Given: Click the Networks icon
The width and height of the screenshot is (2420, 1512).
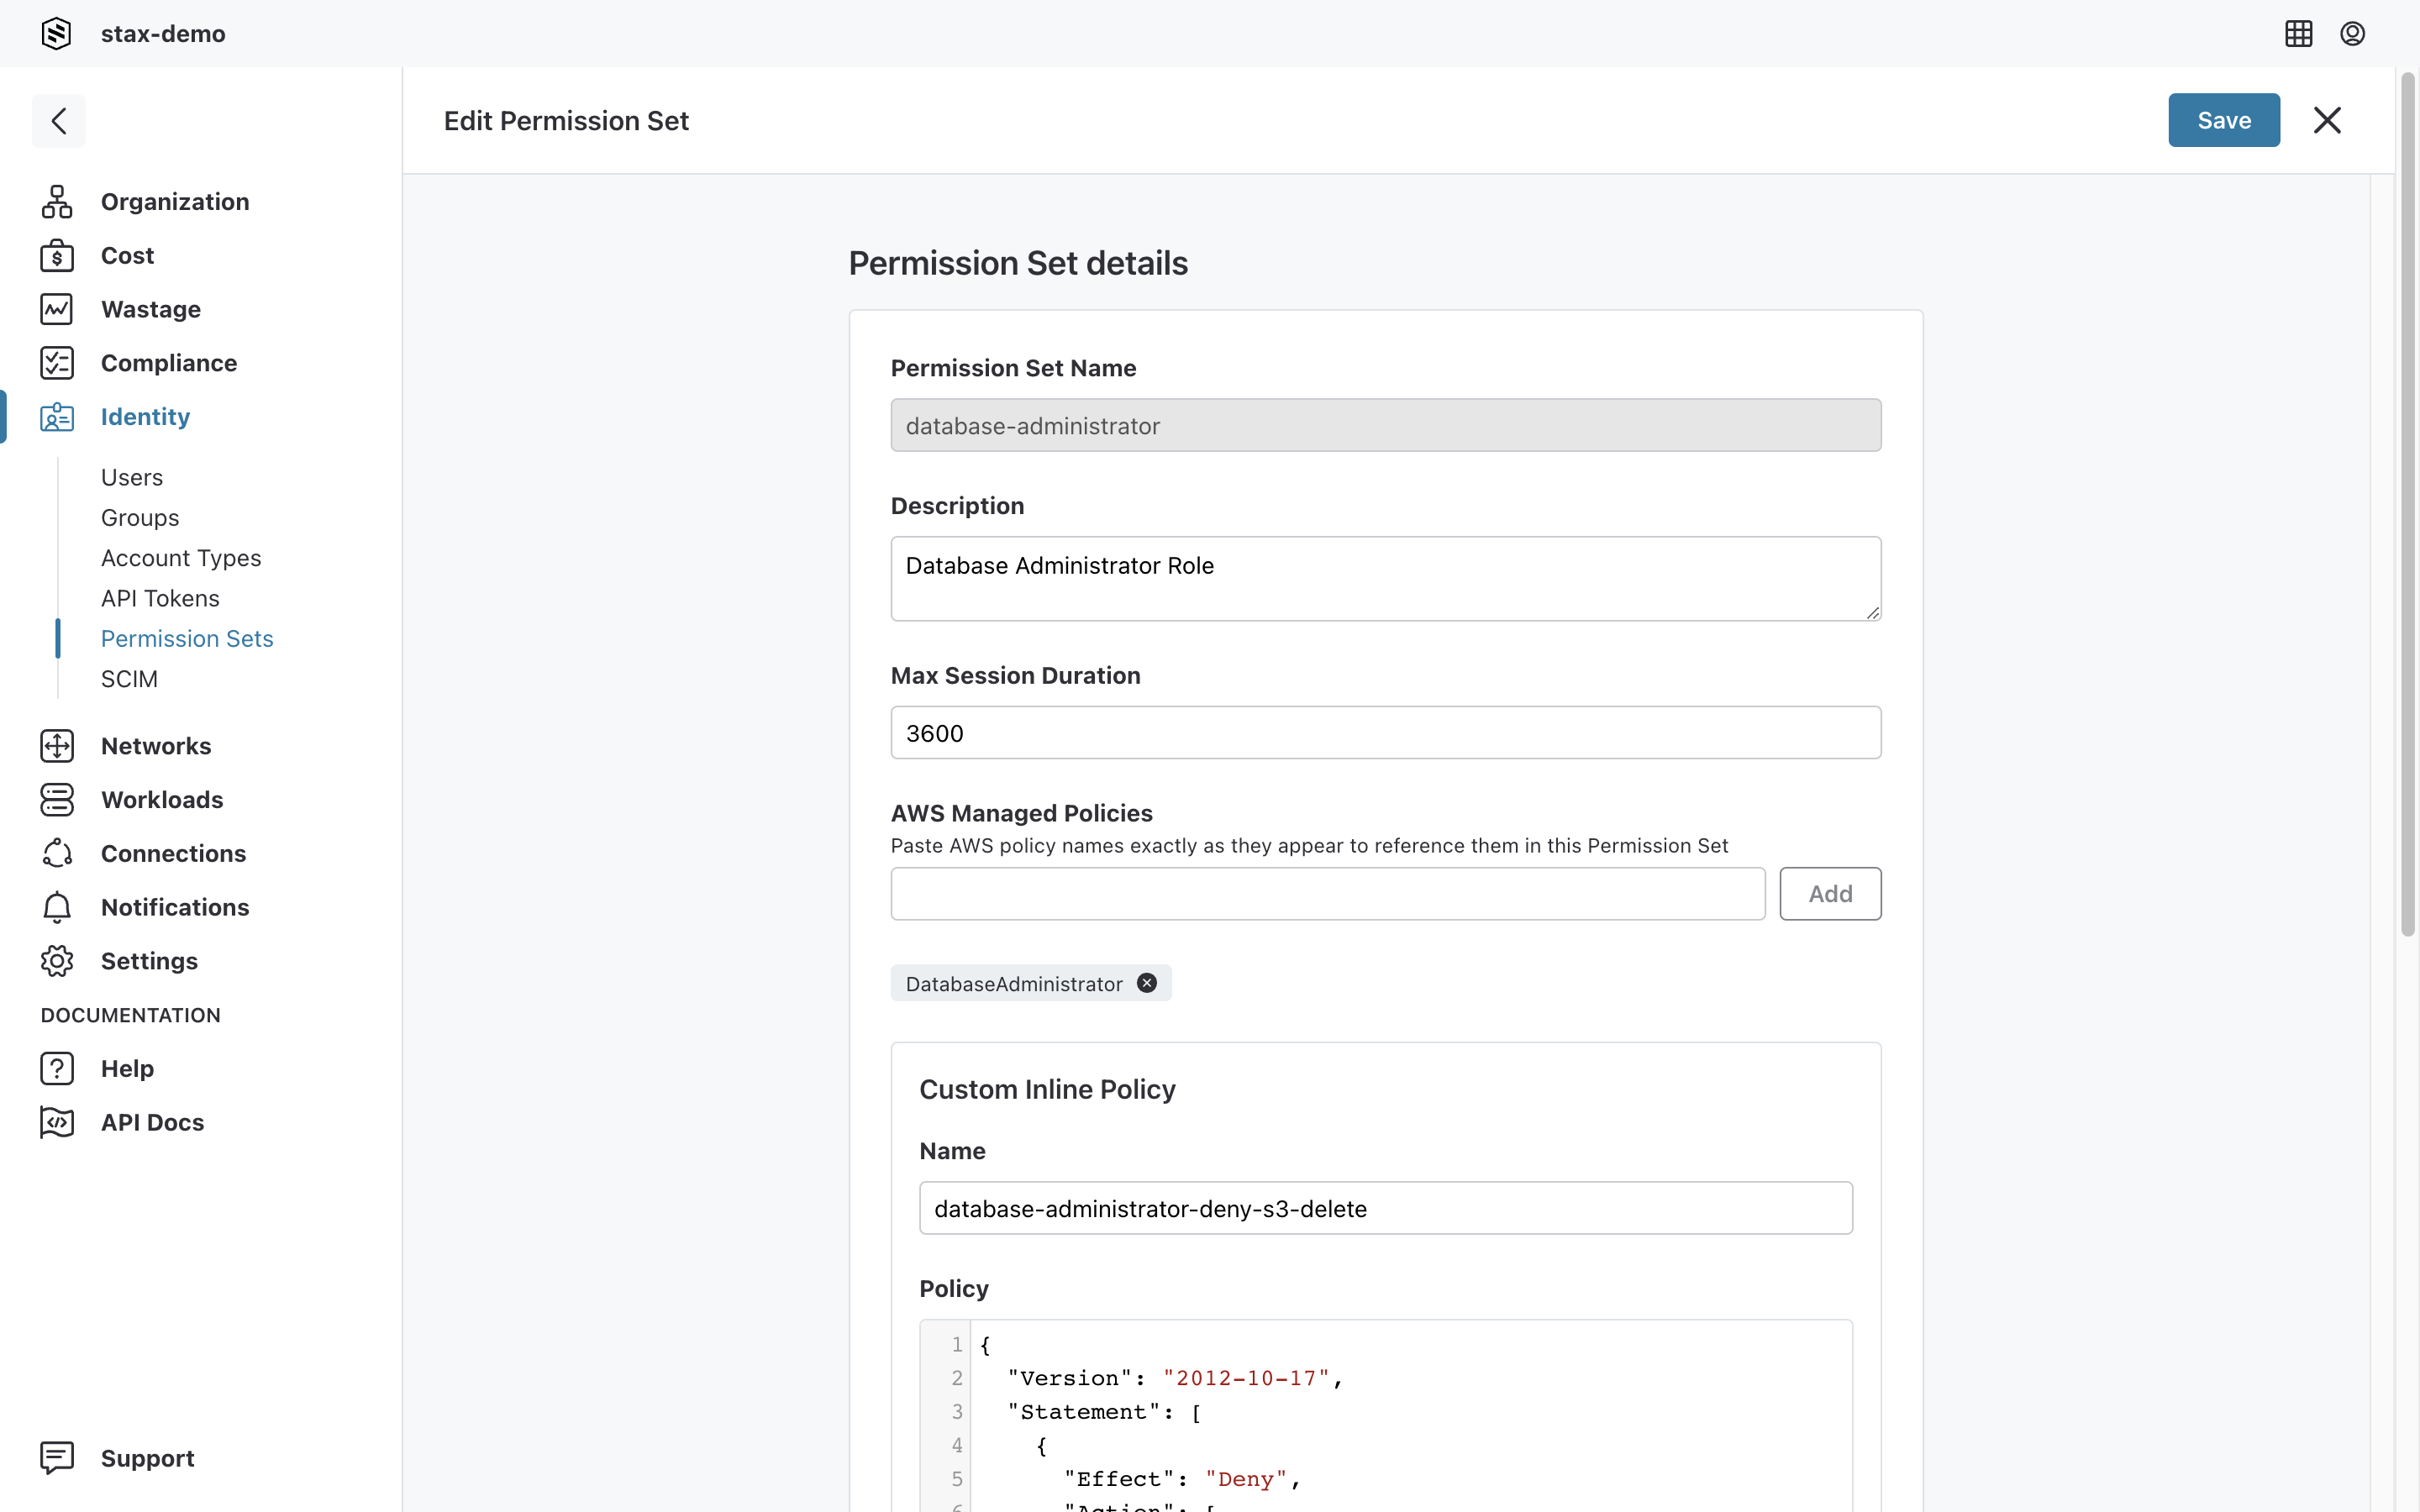Looking at the screenshot, I should [57, 746].
